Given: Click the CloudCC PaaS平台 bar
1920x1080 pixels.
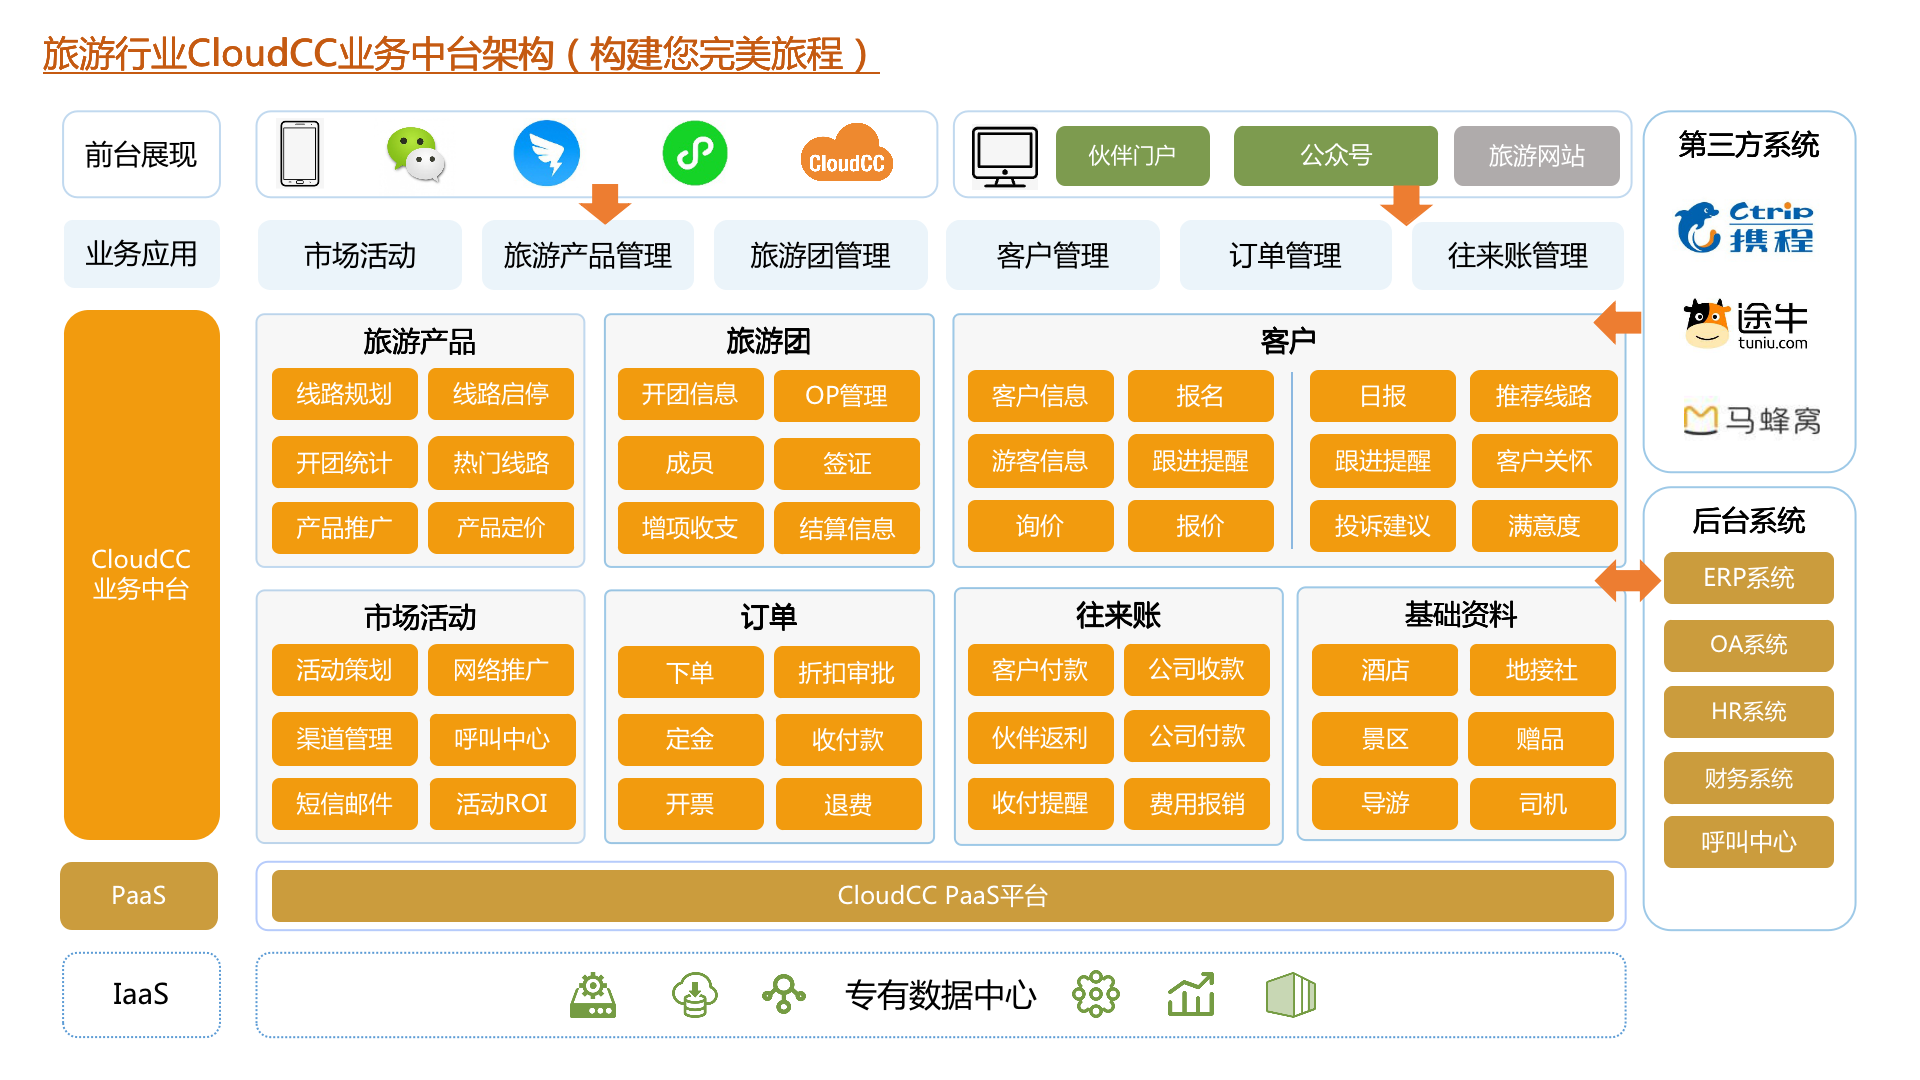Looking at the screenshot, I should (942, 896).
